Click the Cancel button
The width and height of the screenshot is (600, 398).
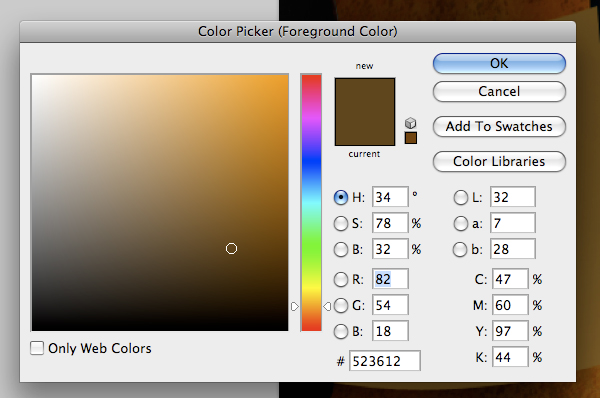[x=499, y=91]
